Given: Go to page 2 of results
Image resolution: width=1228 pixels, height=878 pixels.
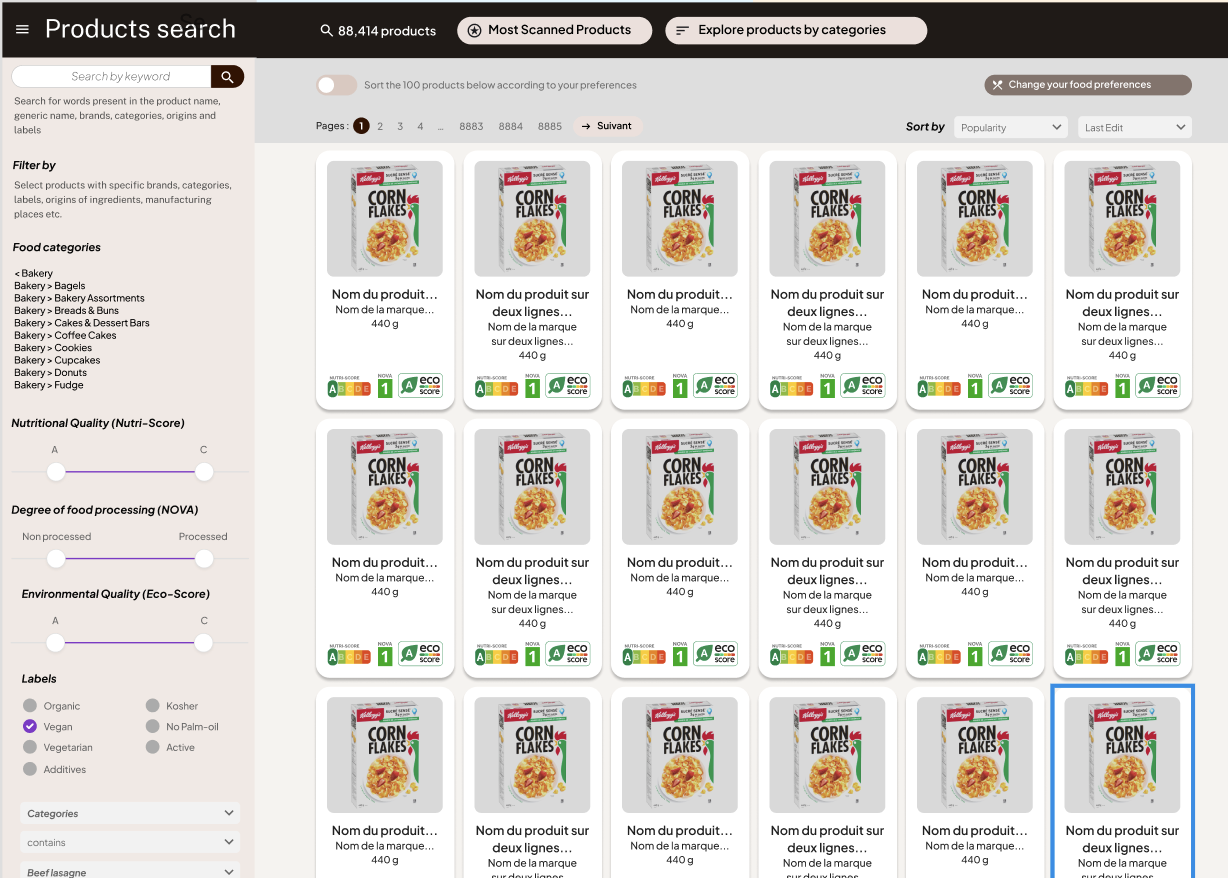Looking at the screenshot, I should point(380,127).
